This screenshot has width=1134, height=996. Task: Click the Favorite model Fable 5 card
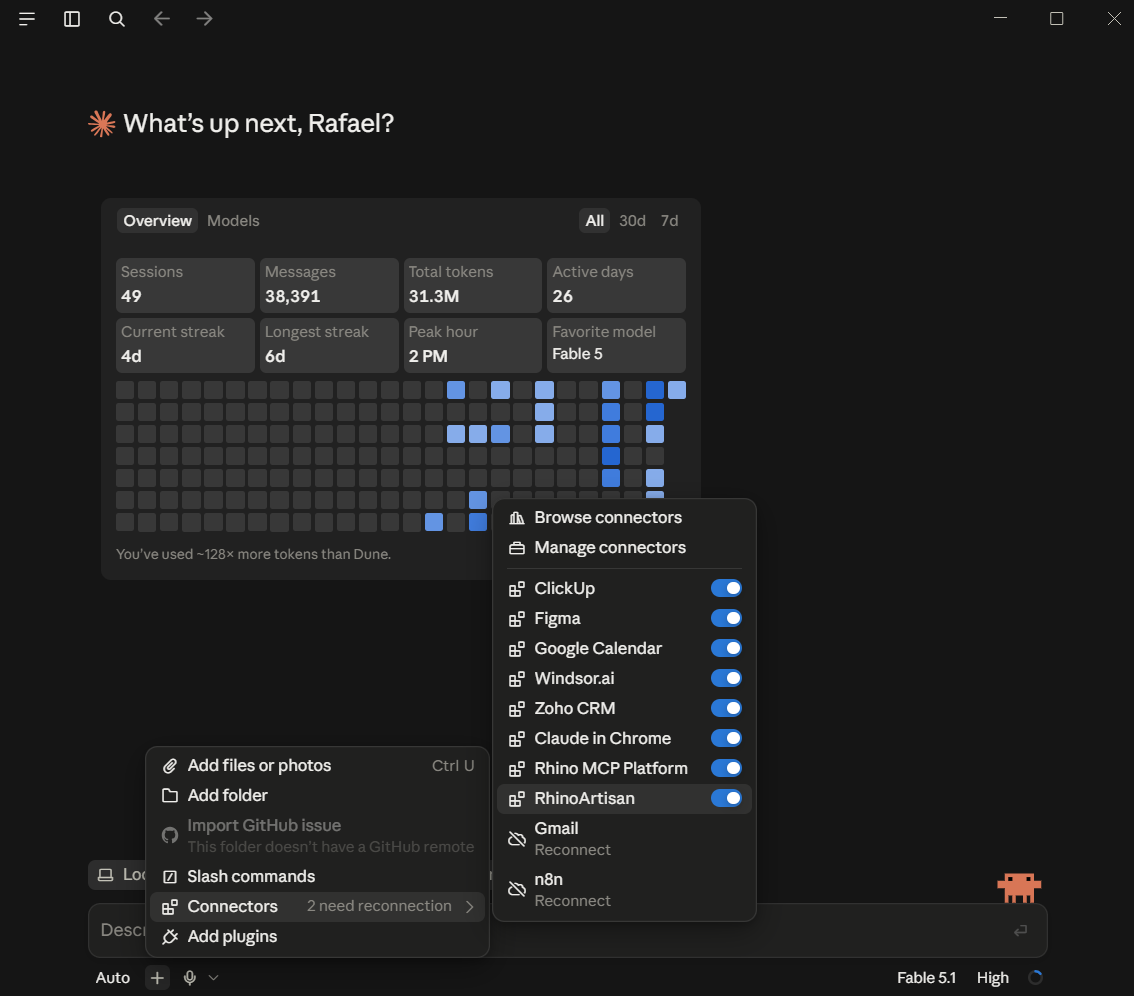click(616, 345)
